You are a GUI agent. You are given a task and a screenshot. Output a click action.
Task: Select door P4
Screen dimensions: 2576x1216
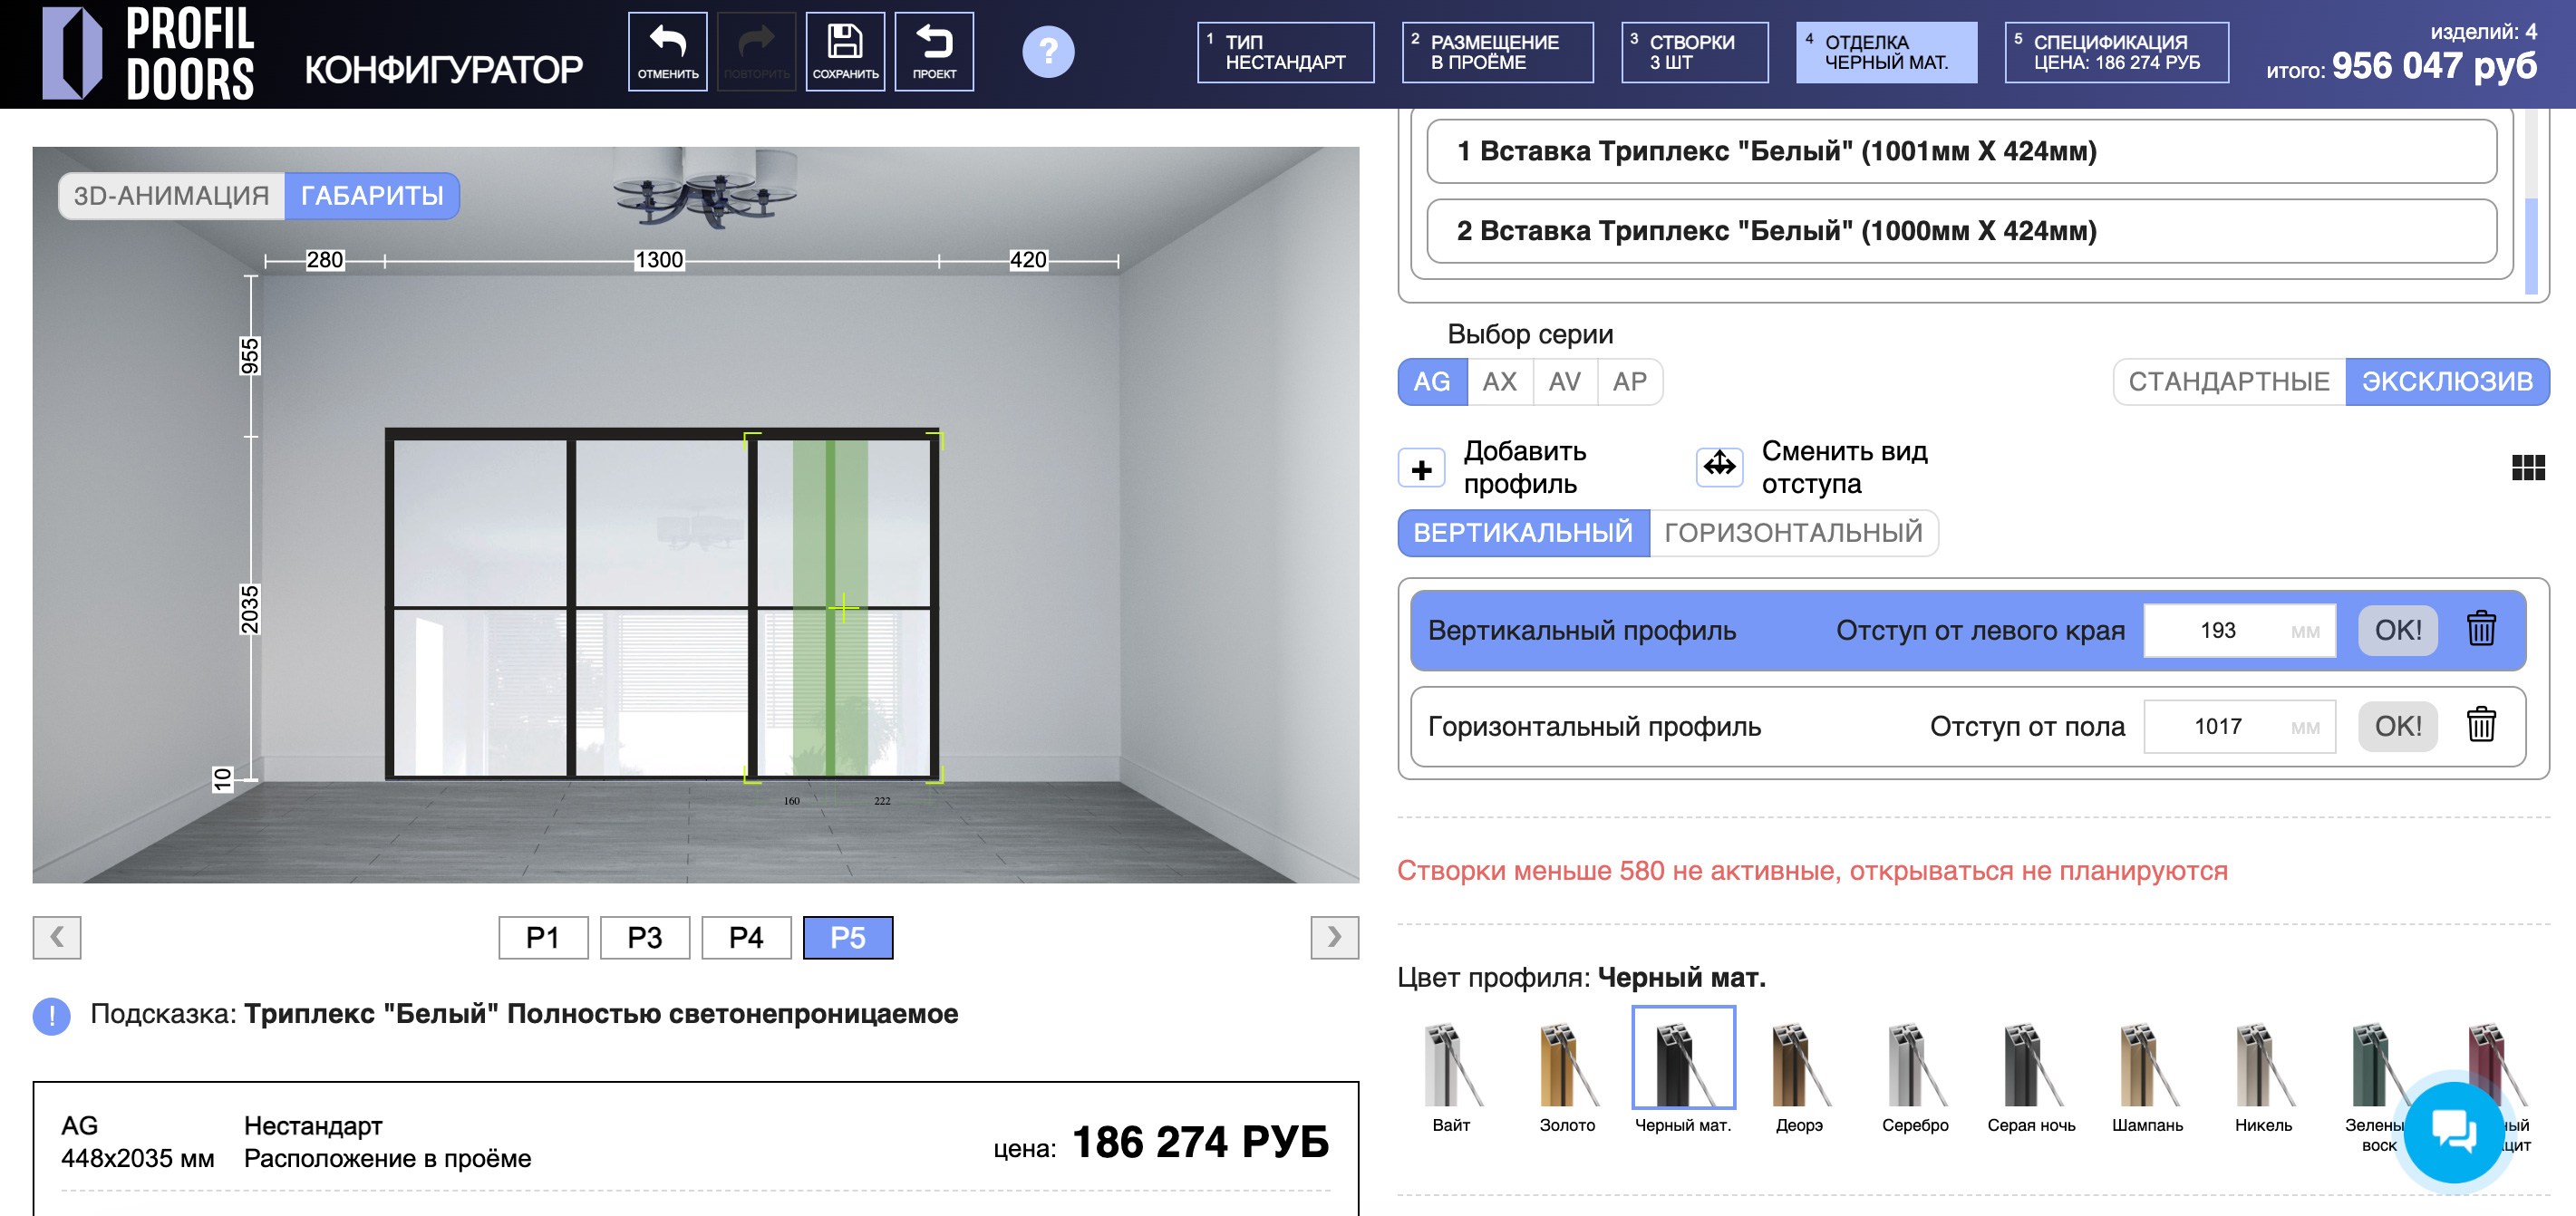746,937
